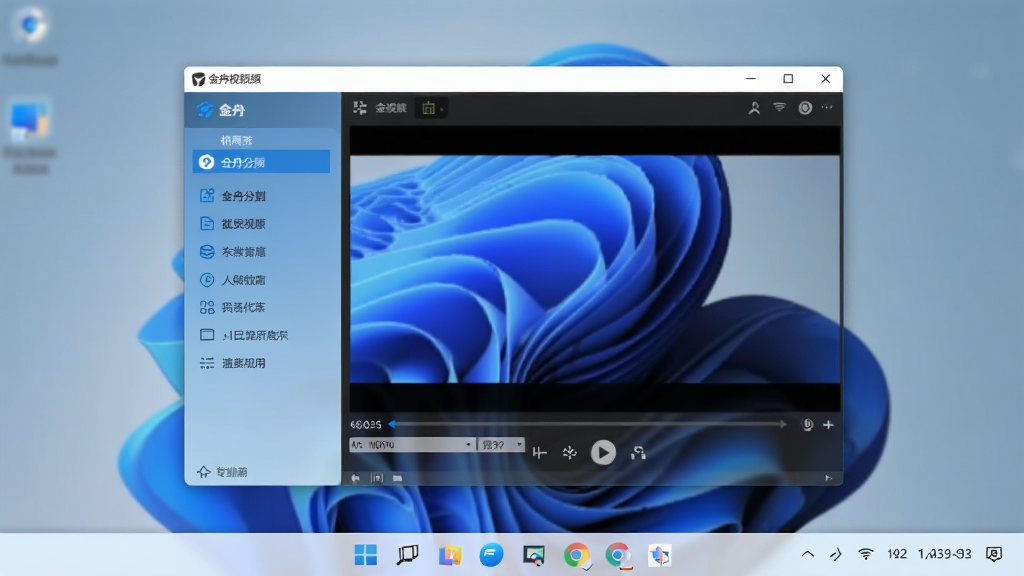Click the home icon at the sidebar bottom
The image size is (1024, 576).
tap(204, 472)
